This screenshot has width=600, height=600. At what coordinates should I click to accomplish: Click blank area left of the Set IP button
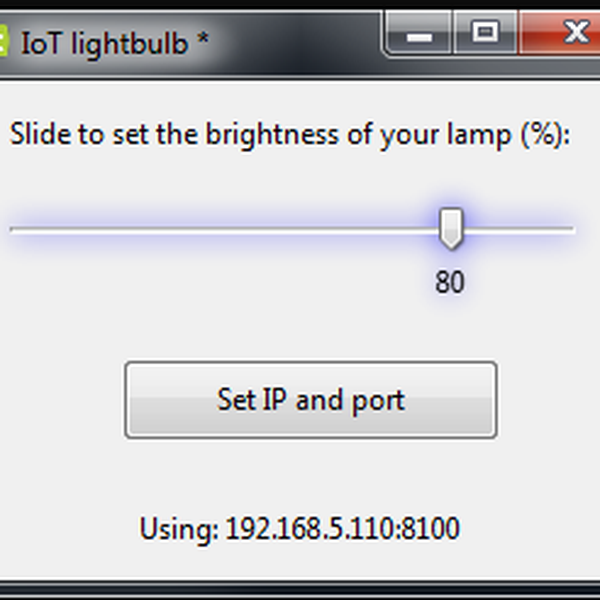pos(62,400)
